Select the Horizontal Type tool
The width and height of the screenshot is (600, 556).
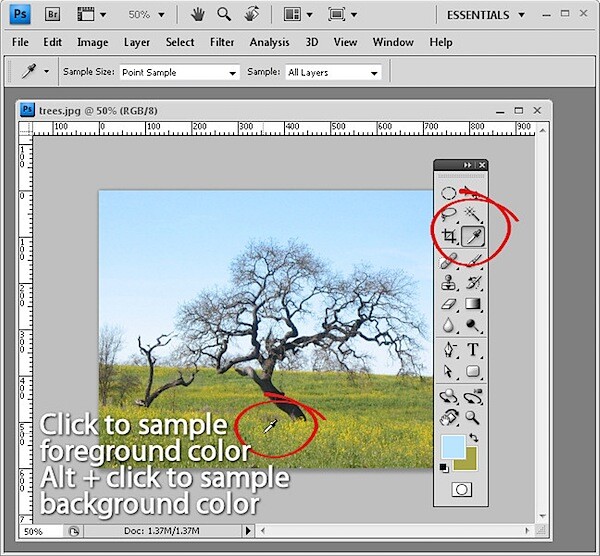(473, 349)
